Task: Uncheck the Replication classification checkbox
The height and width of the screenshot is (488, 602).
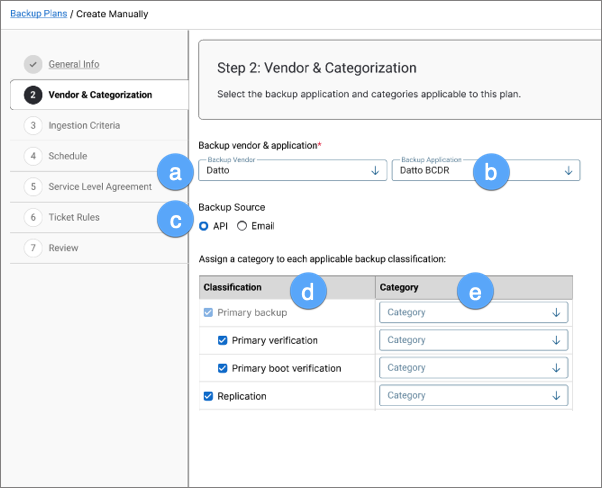Action: (208, 396)
